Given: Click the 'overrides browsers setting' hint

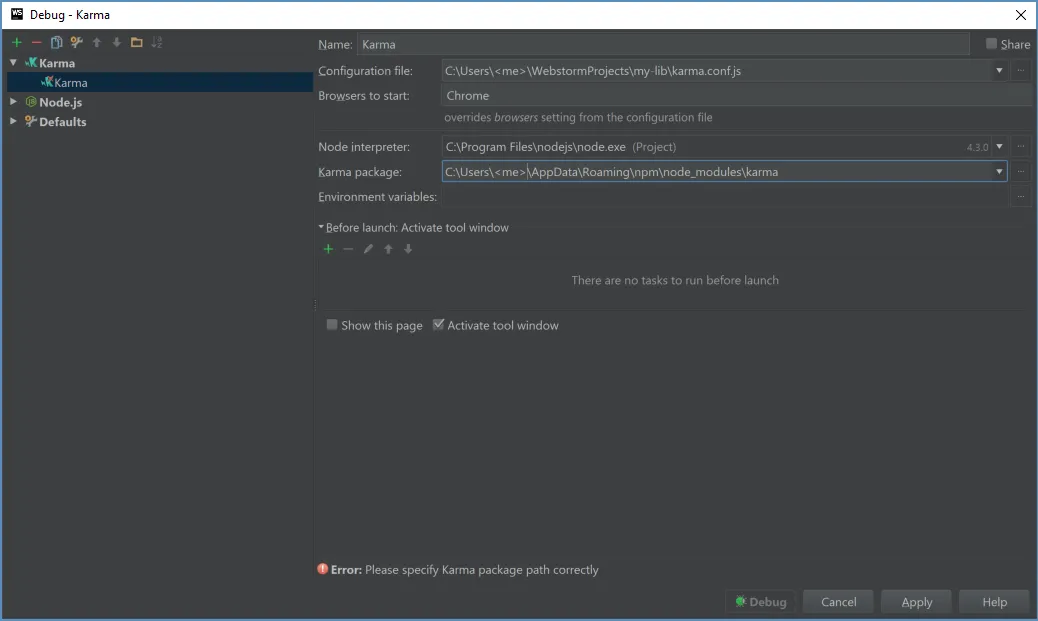Looking at the screenshot, I should [578, 117].
